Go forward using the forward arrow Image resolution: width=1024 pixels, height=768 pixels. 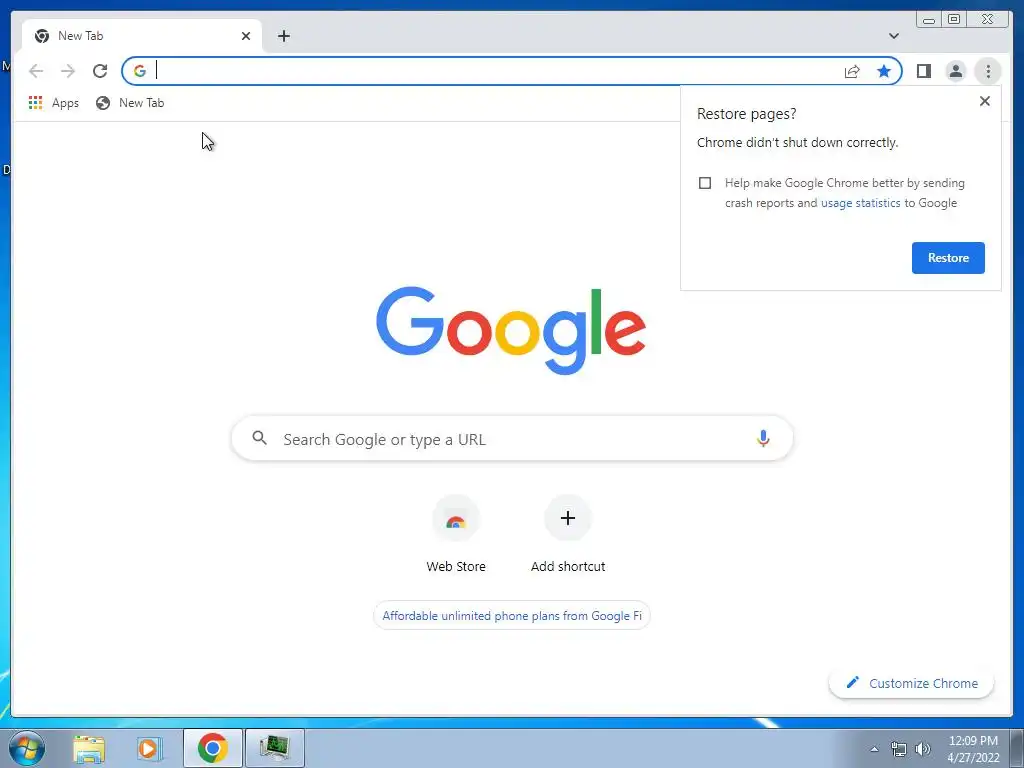[68, 71]
